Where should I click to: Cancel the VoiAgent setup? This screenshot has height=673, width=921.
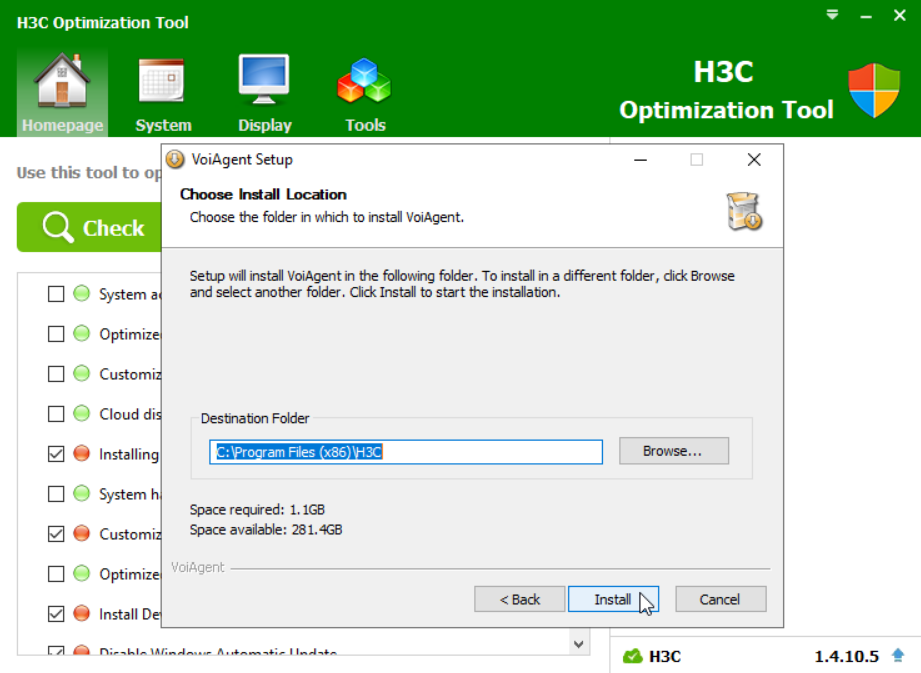click(x=720, y=599)
